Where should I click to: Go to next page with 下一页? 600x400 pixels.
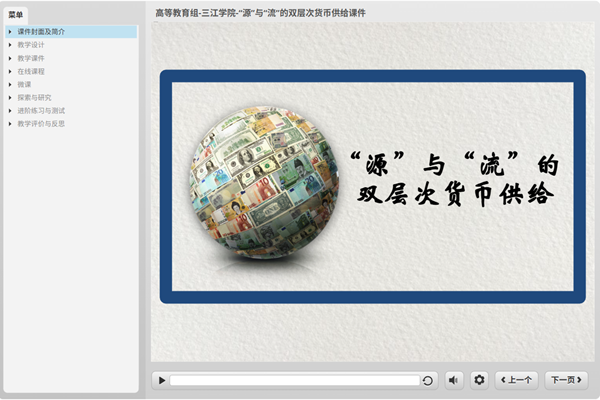(566, 380)
